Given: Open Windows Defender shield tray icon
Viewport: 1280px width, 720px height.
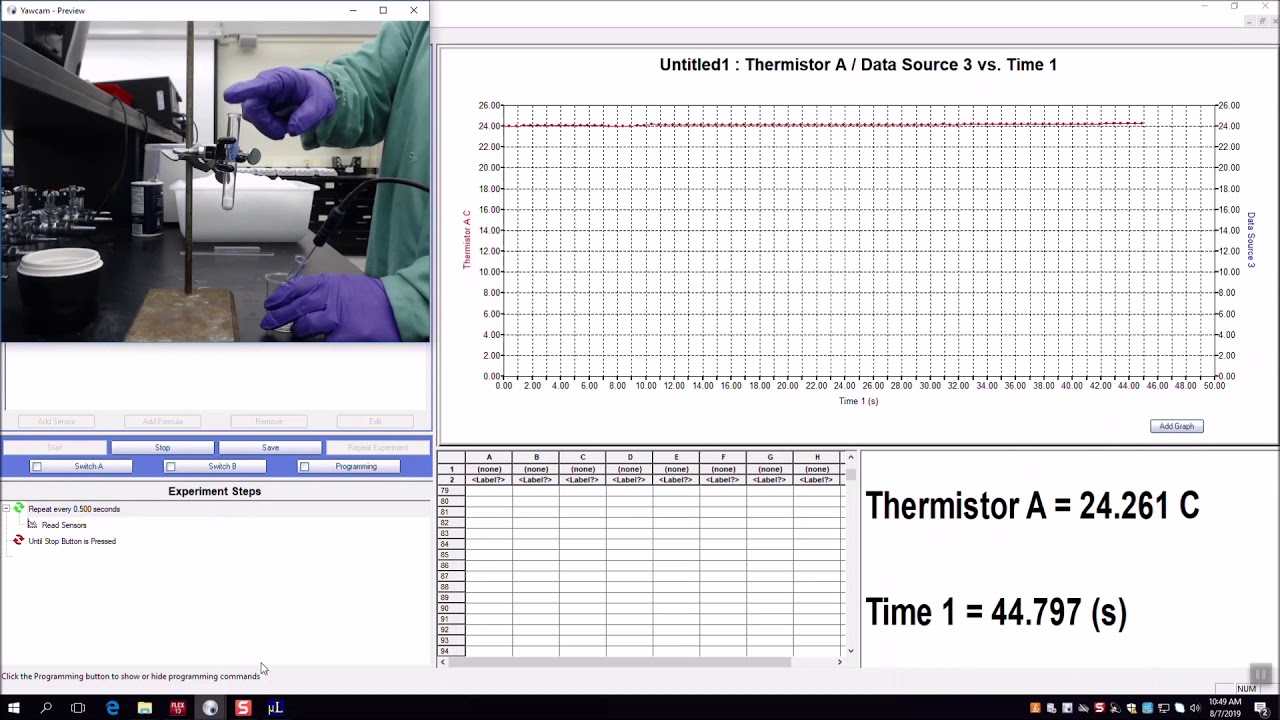Looking at the screenshot, I should tap(1131, 708).
